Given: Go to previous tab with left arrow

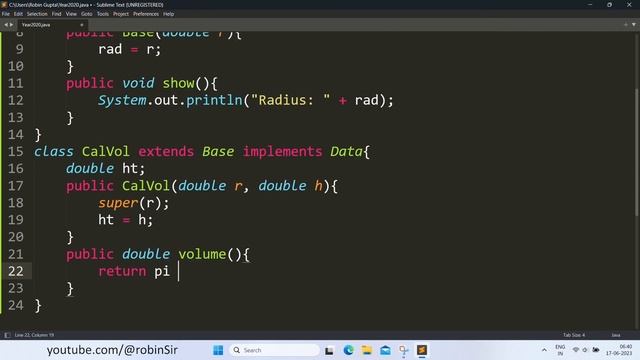Looking at the screenshot, I should point(6,25).
